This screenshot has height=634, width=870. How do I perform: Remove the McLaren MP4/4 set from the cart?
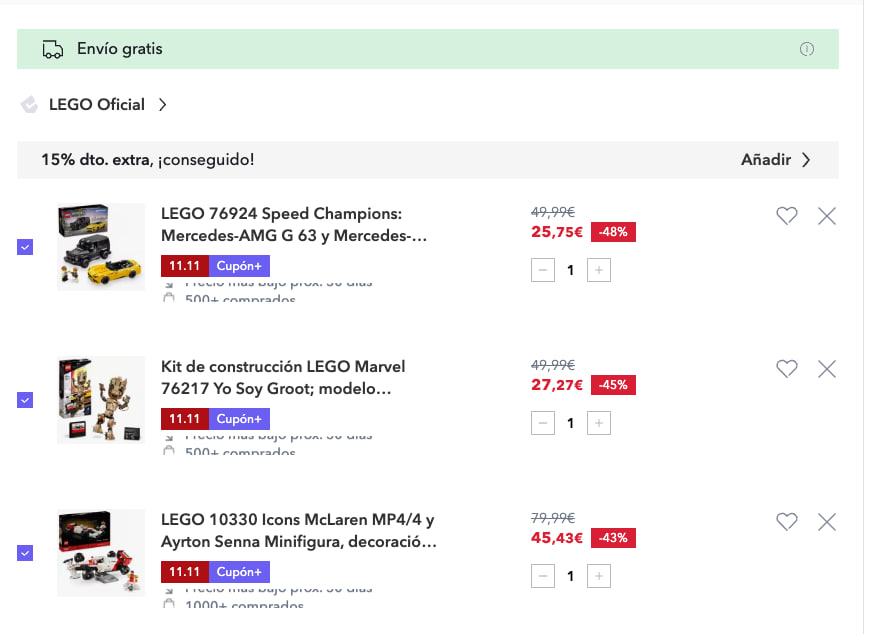[x=827, y=522]
